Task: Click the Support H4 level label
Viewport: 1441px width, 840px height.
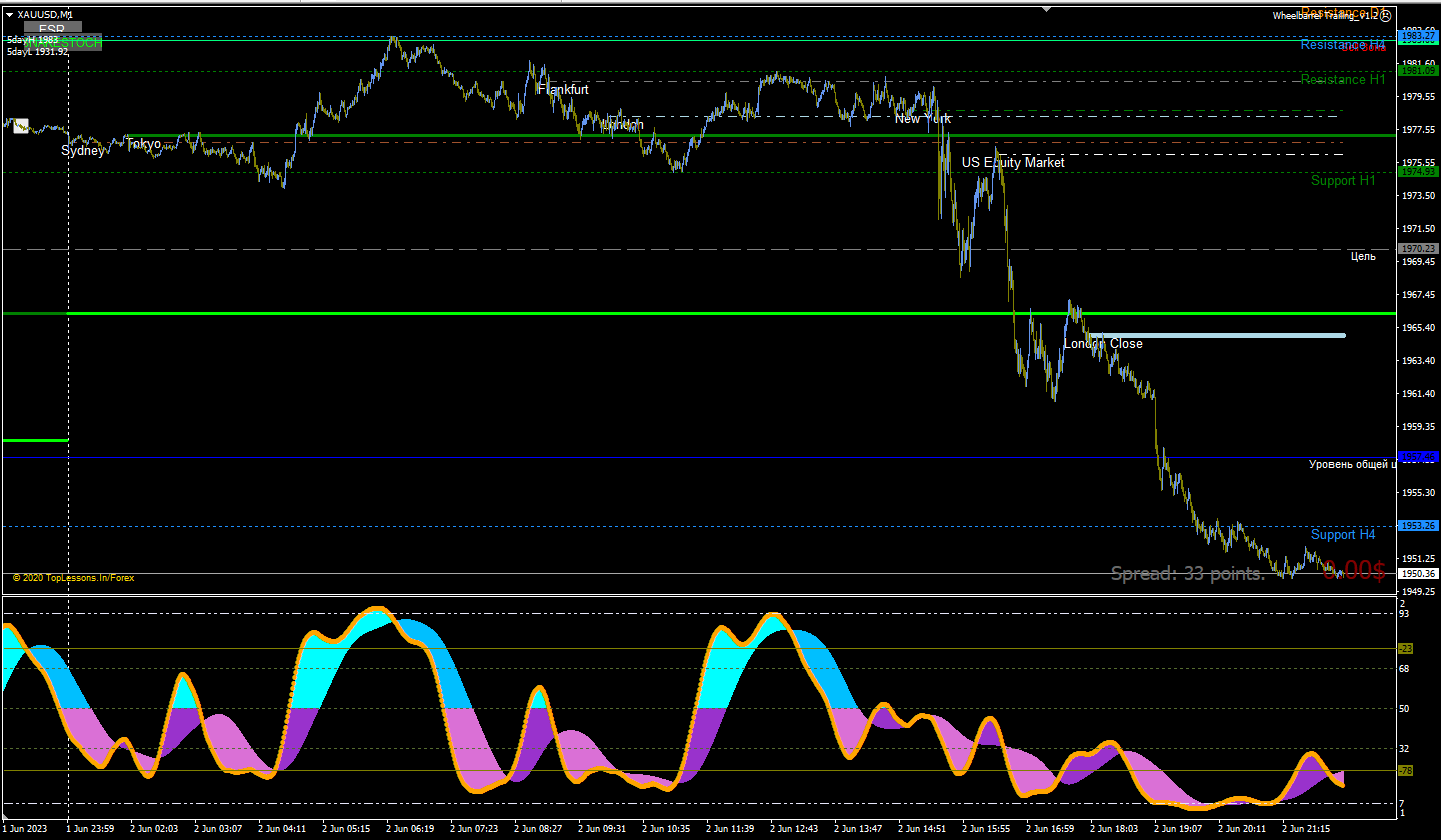Action: coord(1343,534)
